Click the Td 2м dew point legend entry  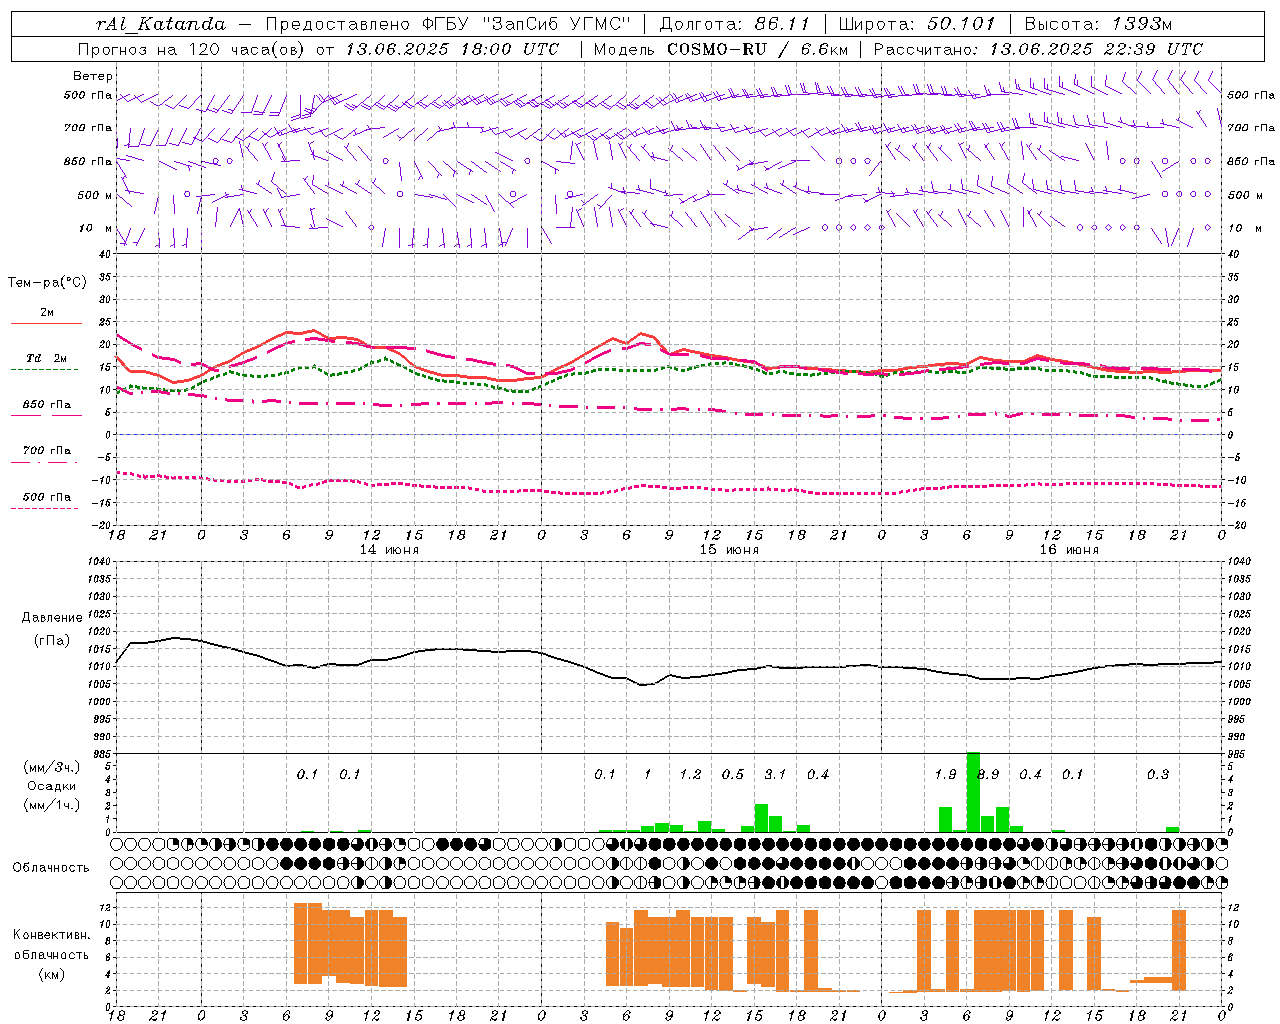click(x=46, y=358)
